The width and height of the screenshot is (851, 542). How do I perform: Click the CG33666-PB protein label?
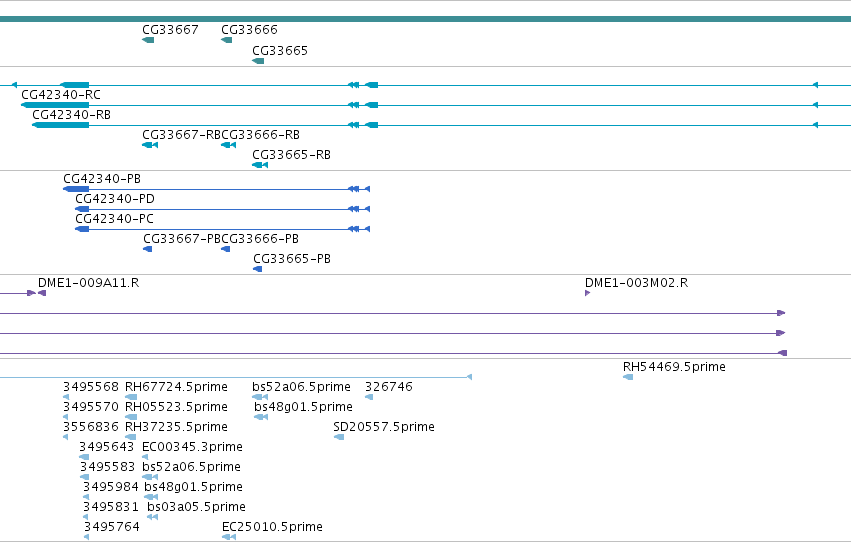(x=260, y=239)
